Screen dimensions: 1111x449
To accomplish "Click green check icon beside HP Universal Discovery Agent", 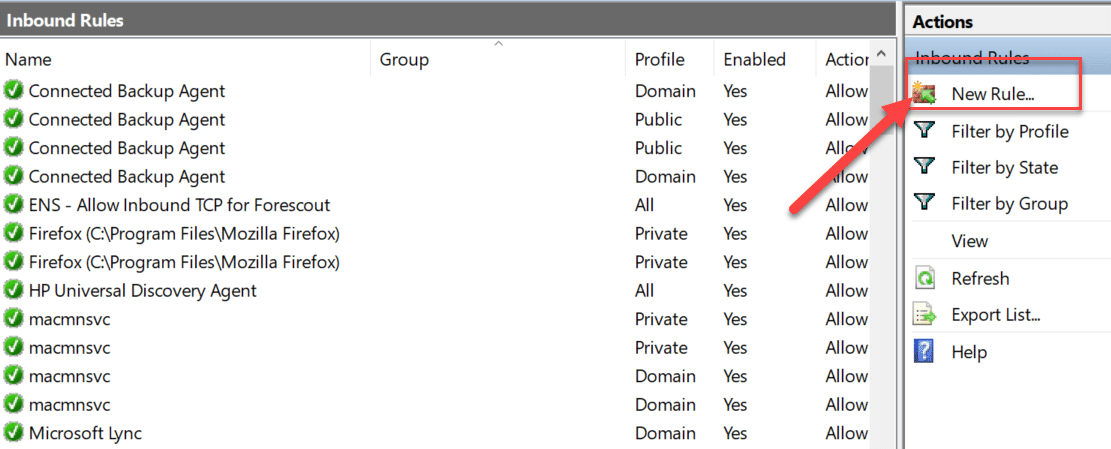I will 14,291.
